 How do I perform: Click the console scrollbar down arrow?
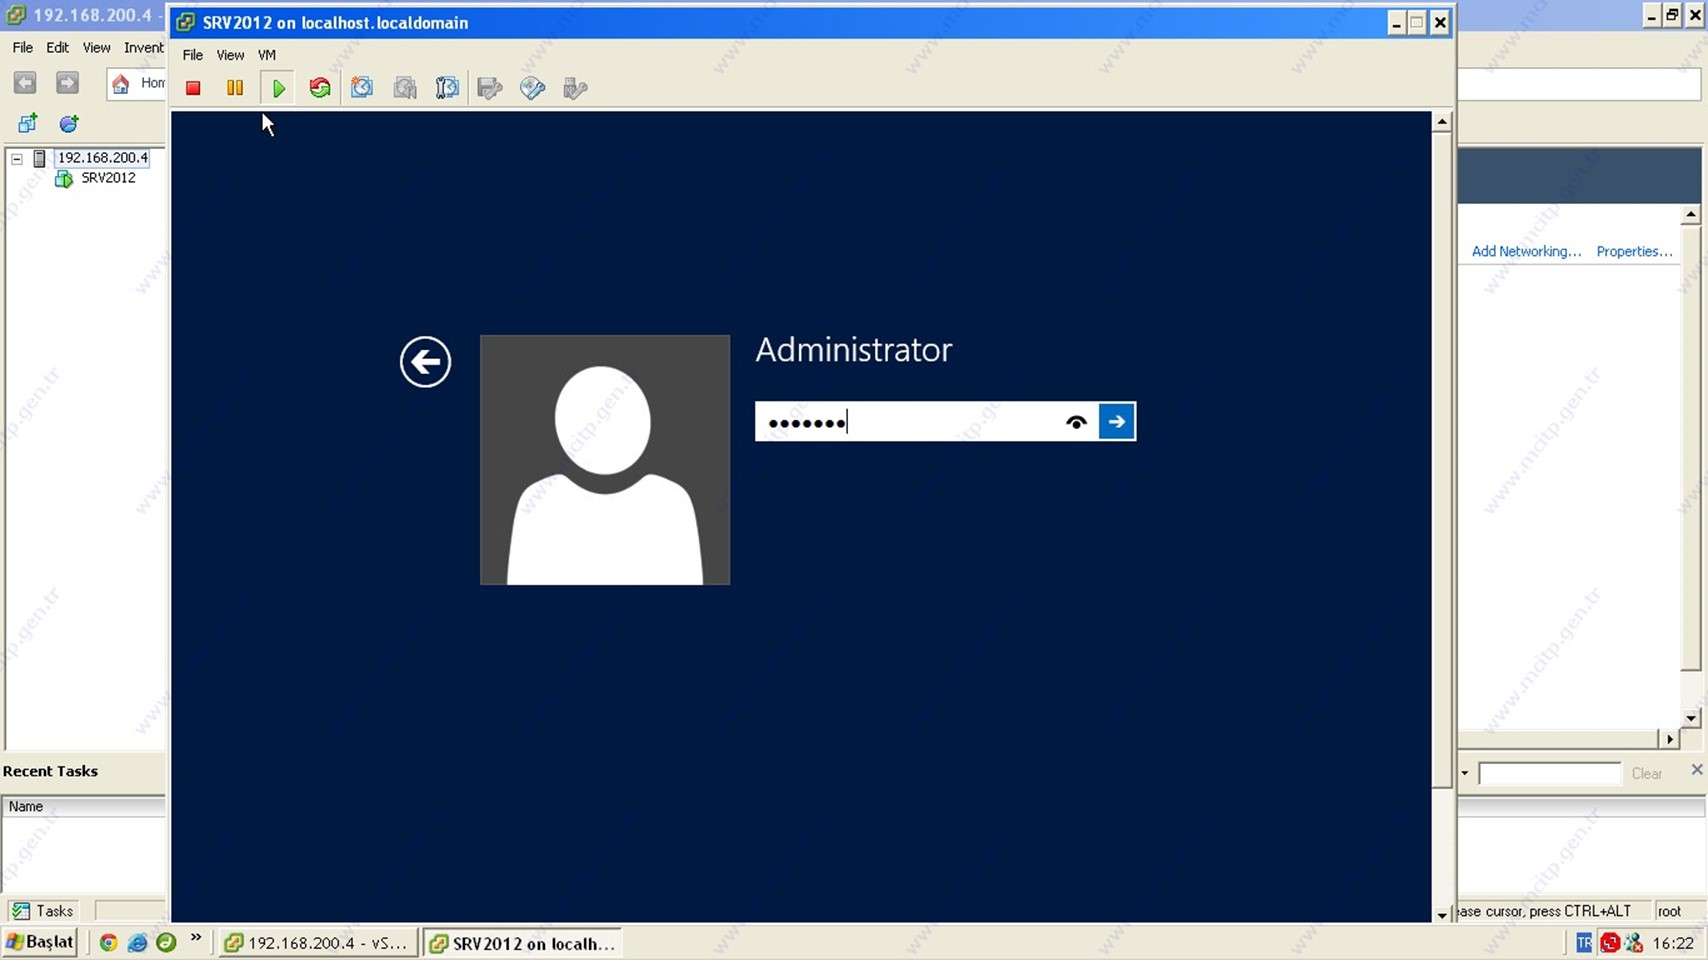click(x=1441, y=914)
